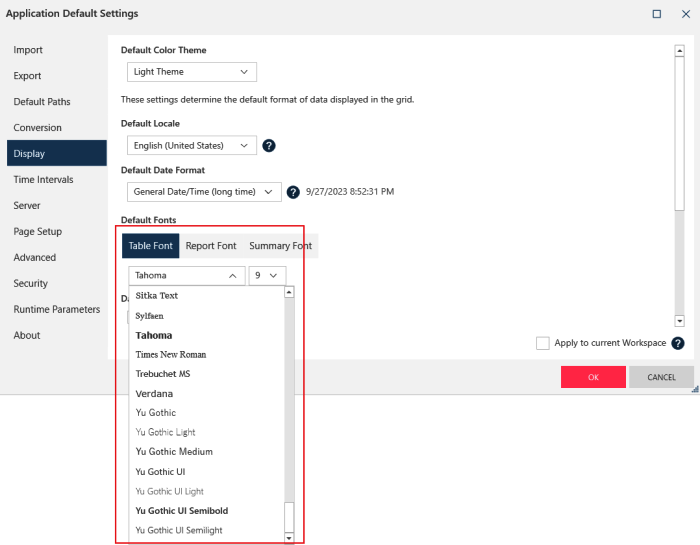
Task: Open the Advanced settings section
Action: 57,257
